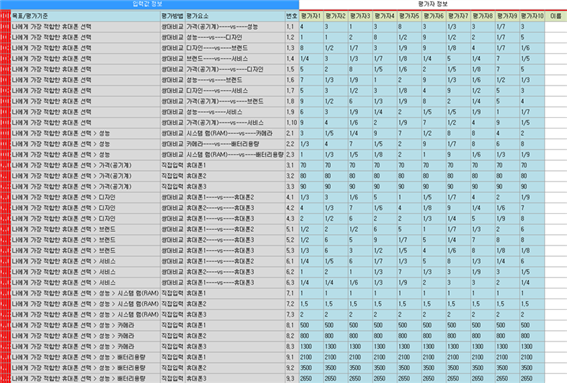Click 평가자1 value 1.5 in row 7,2
The width and height of the screenshot is (567, 383).
coord(311,304)
